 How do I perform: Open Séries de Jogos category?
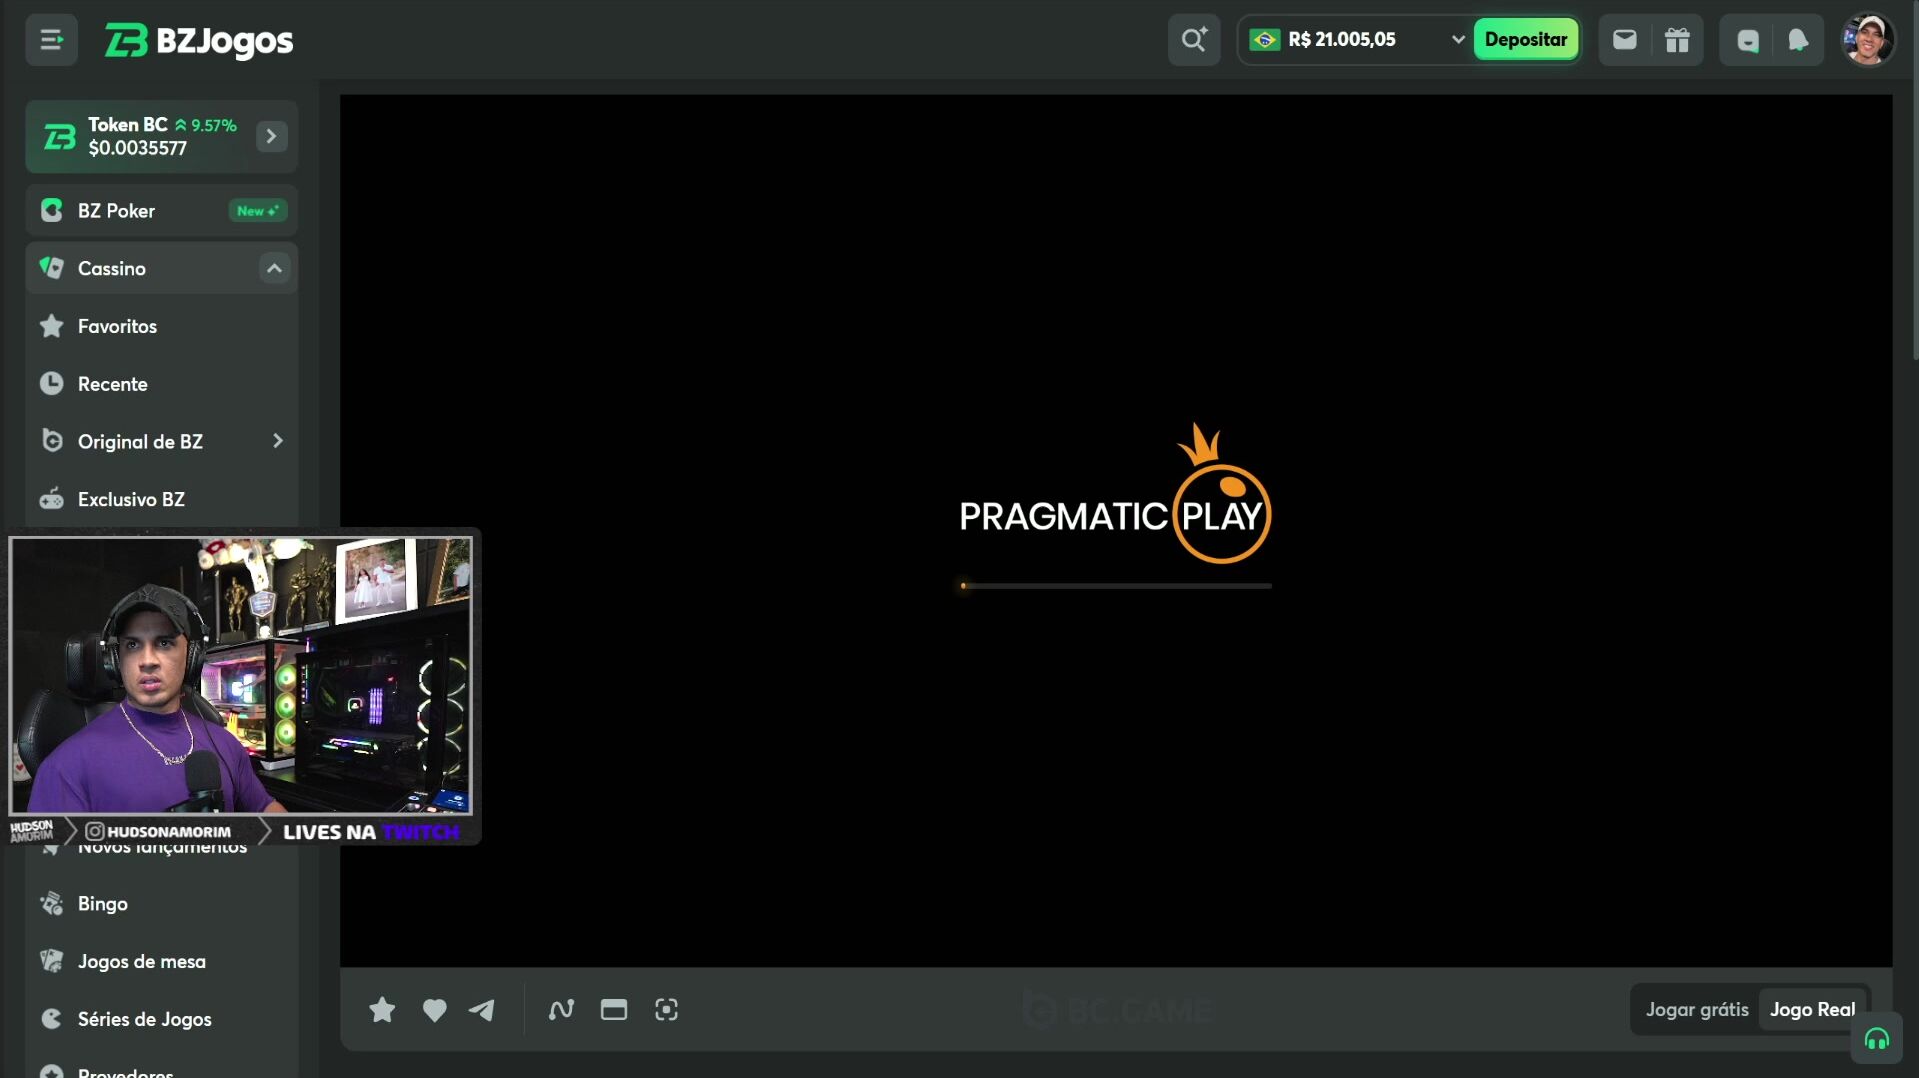click(162, 1019)
